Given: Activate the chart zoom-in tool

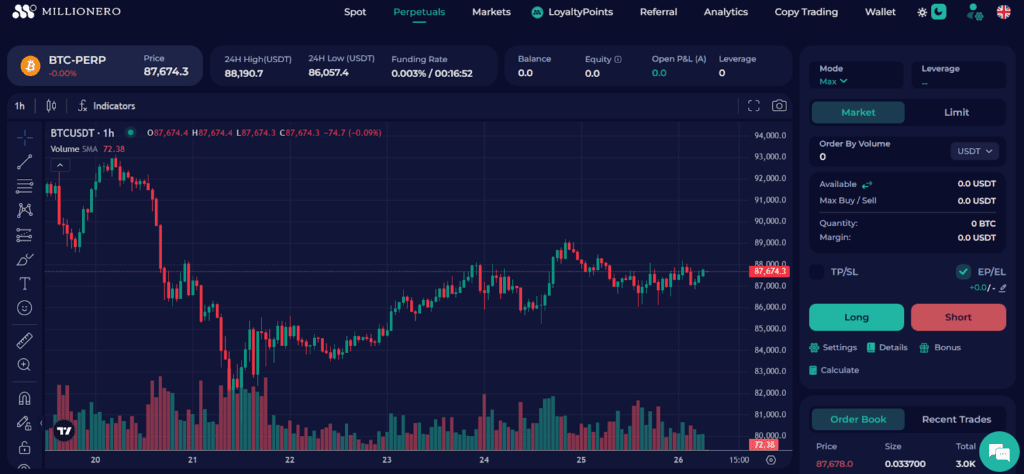Looking at the screenshot, I should (x=25, y=365).
